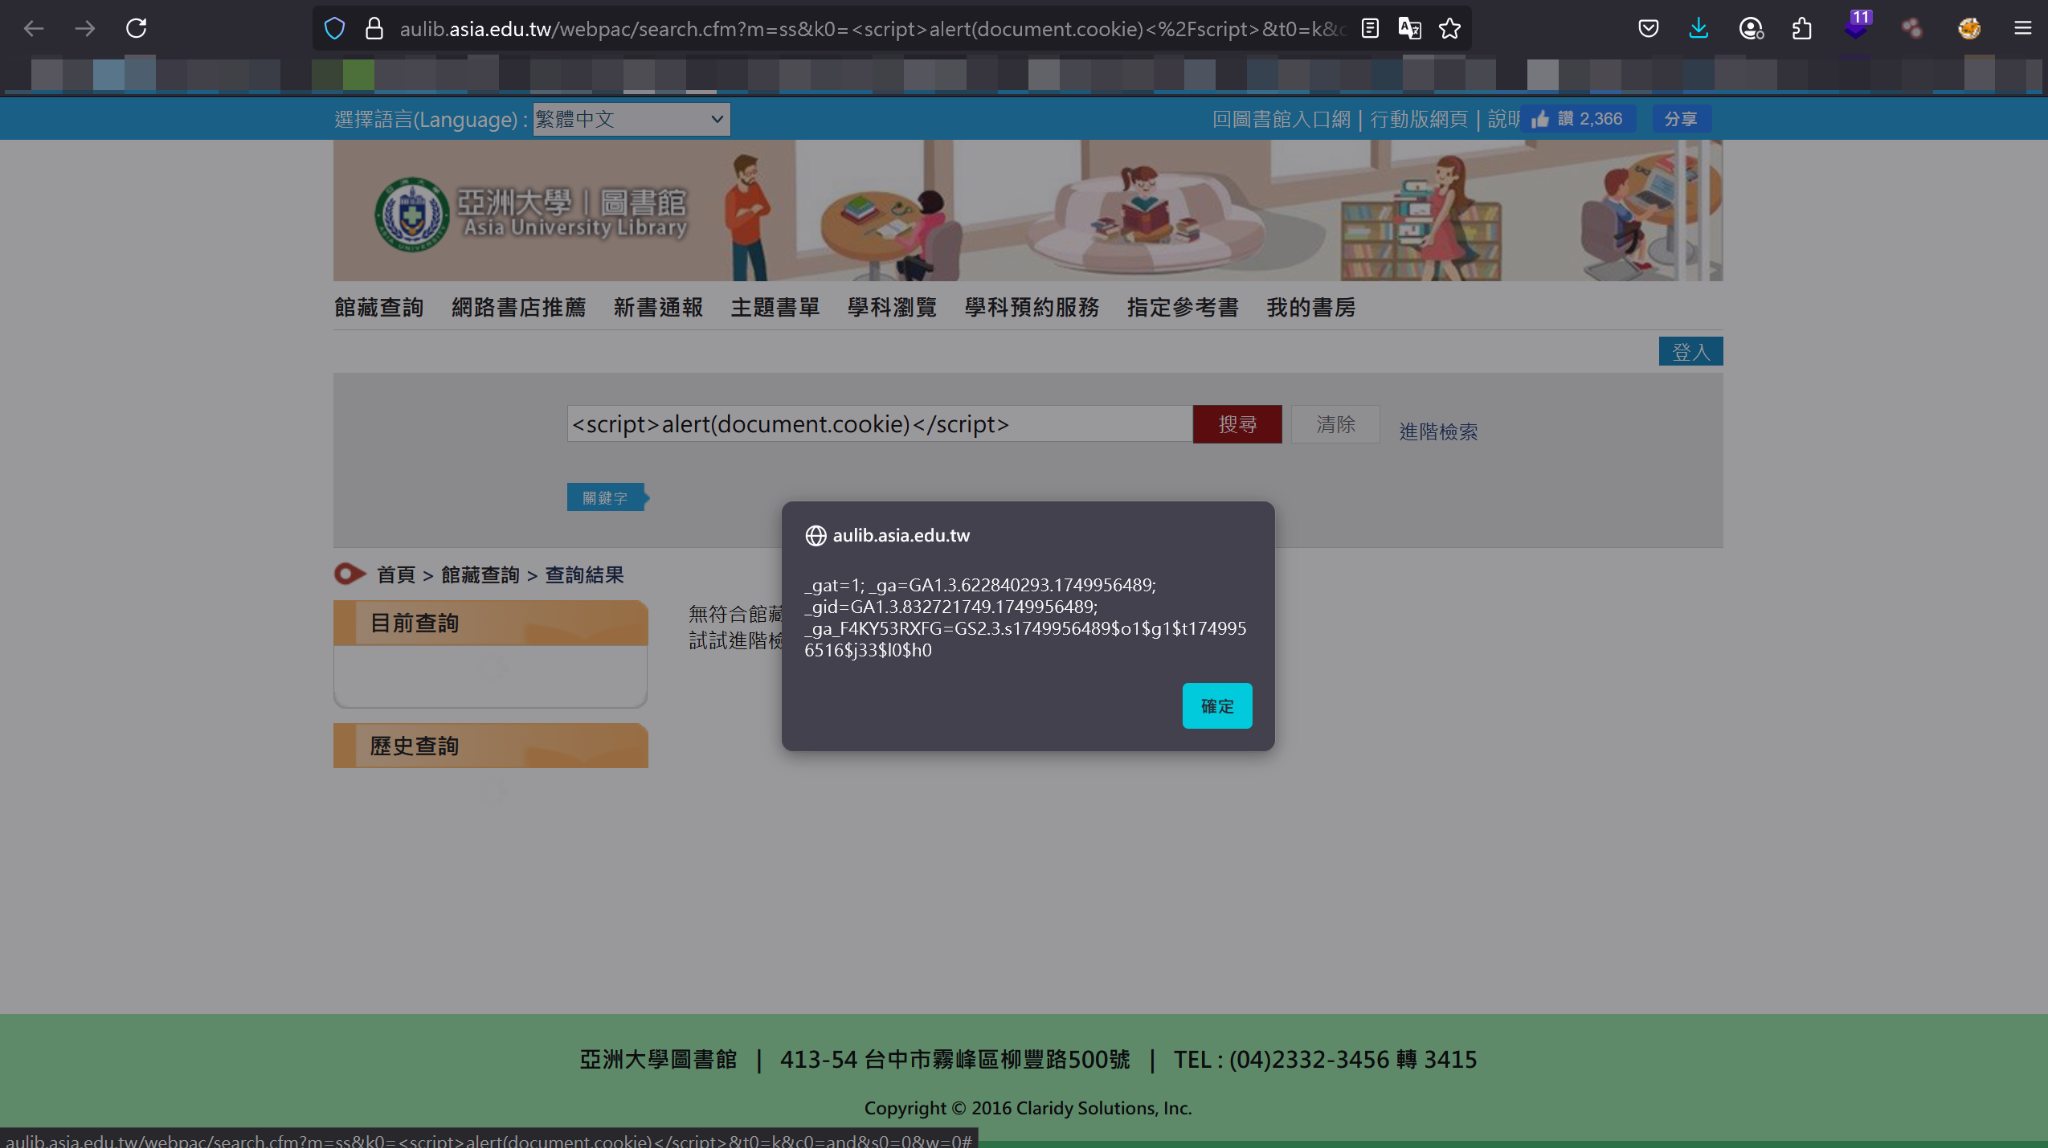This screenshot has height=1148, width=2048.
Task: Open the 回圖書館入口網 link
Action: click(1281, 120)
